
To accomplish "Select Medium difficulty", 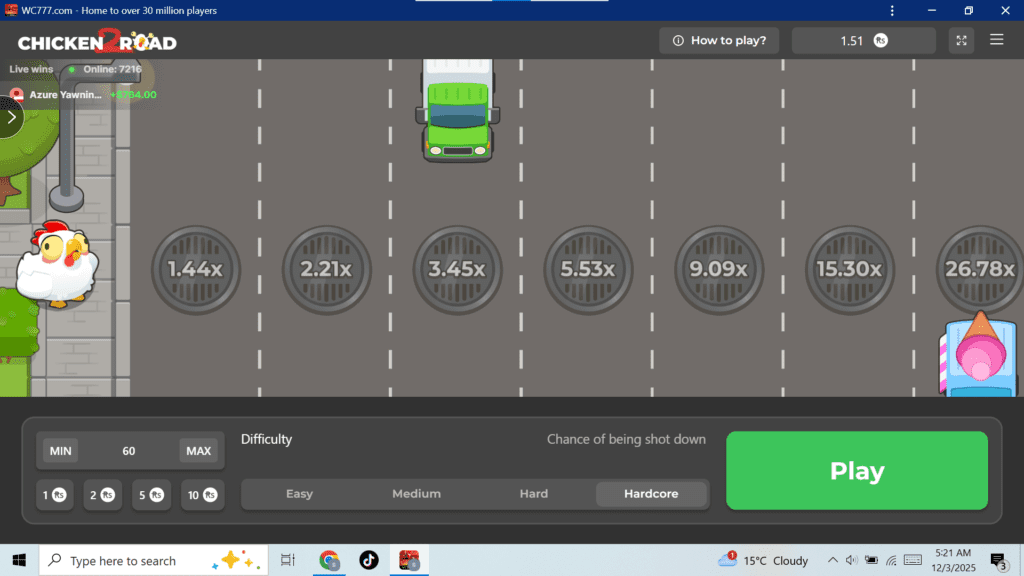I will click(416, 494).
